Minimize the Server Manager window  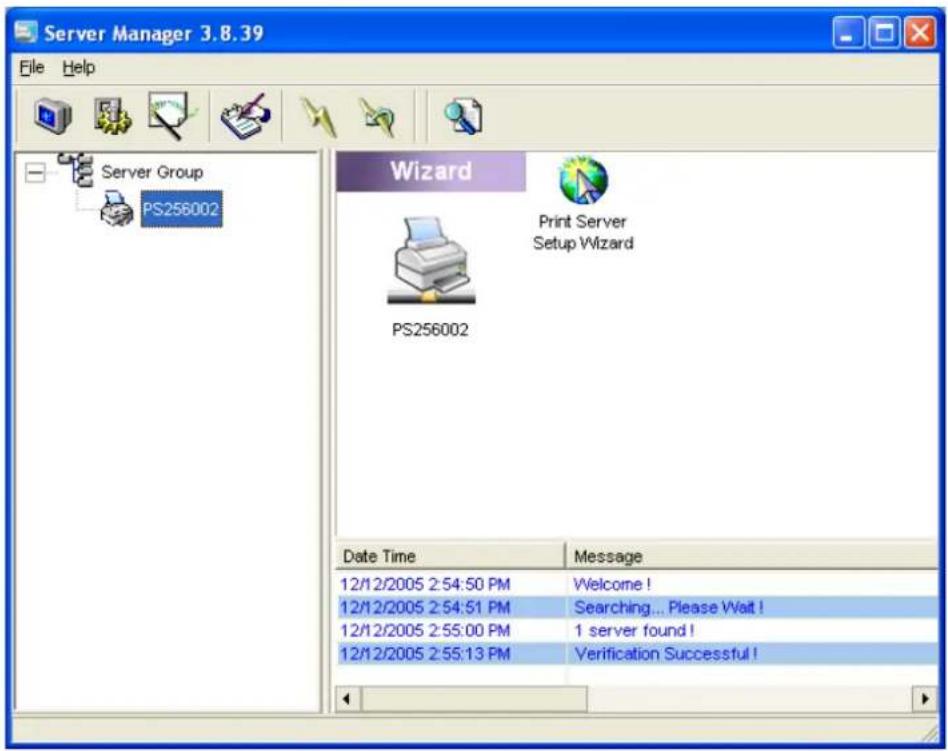[x=848, y=32]
